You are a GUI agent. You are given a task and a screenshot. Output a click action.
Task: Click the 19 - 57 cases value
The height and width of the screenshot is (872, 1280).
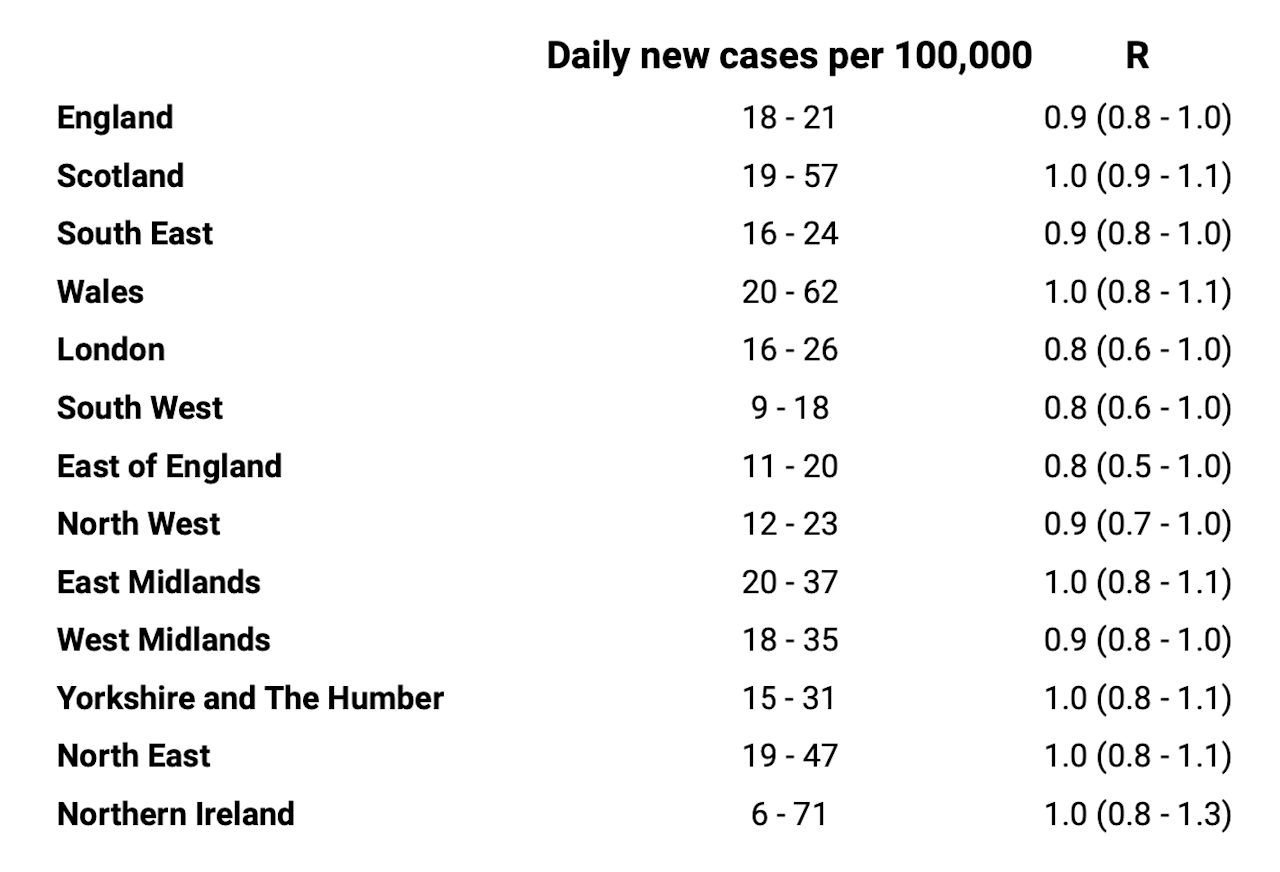pyautogui.click(x=789, y=176)
